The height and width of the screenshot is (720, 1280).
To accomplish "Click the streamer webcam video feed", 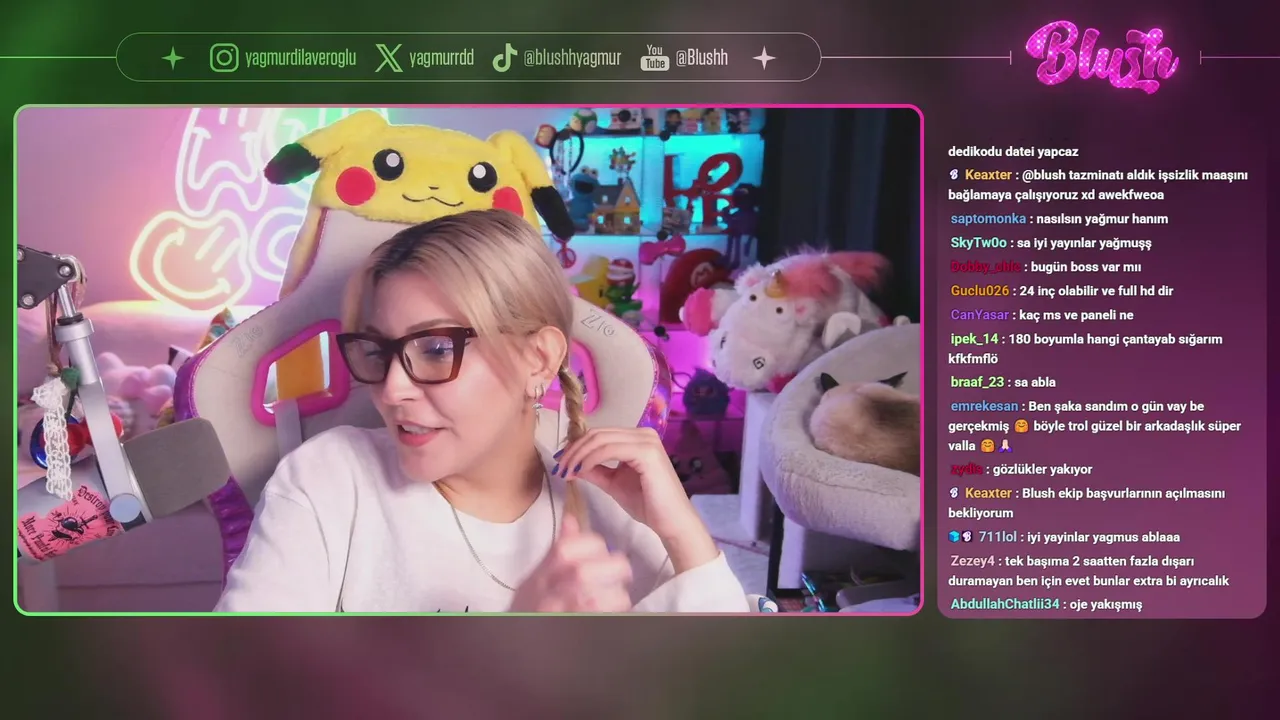I will click(x=468, y=359).
